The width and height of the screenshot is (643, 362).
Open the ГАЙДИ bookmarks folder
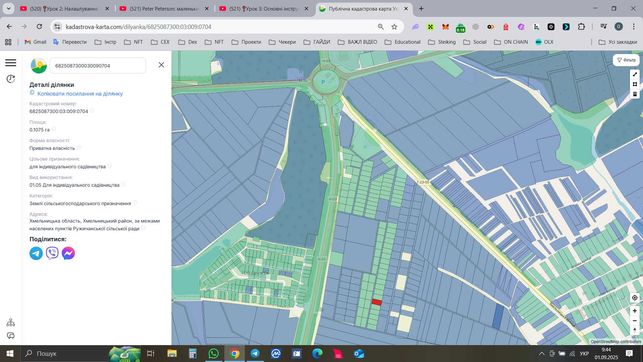coord(317,42)
